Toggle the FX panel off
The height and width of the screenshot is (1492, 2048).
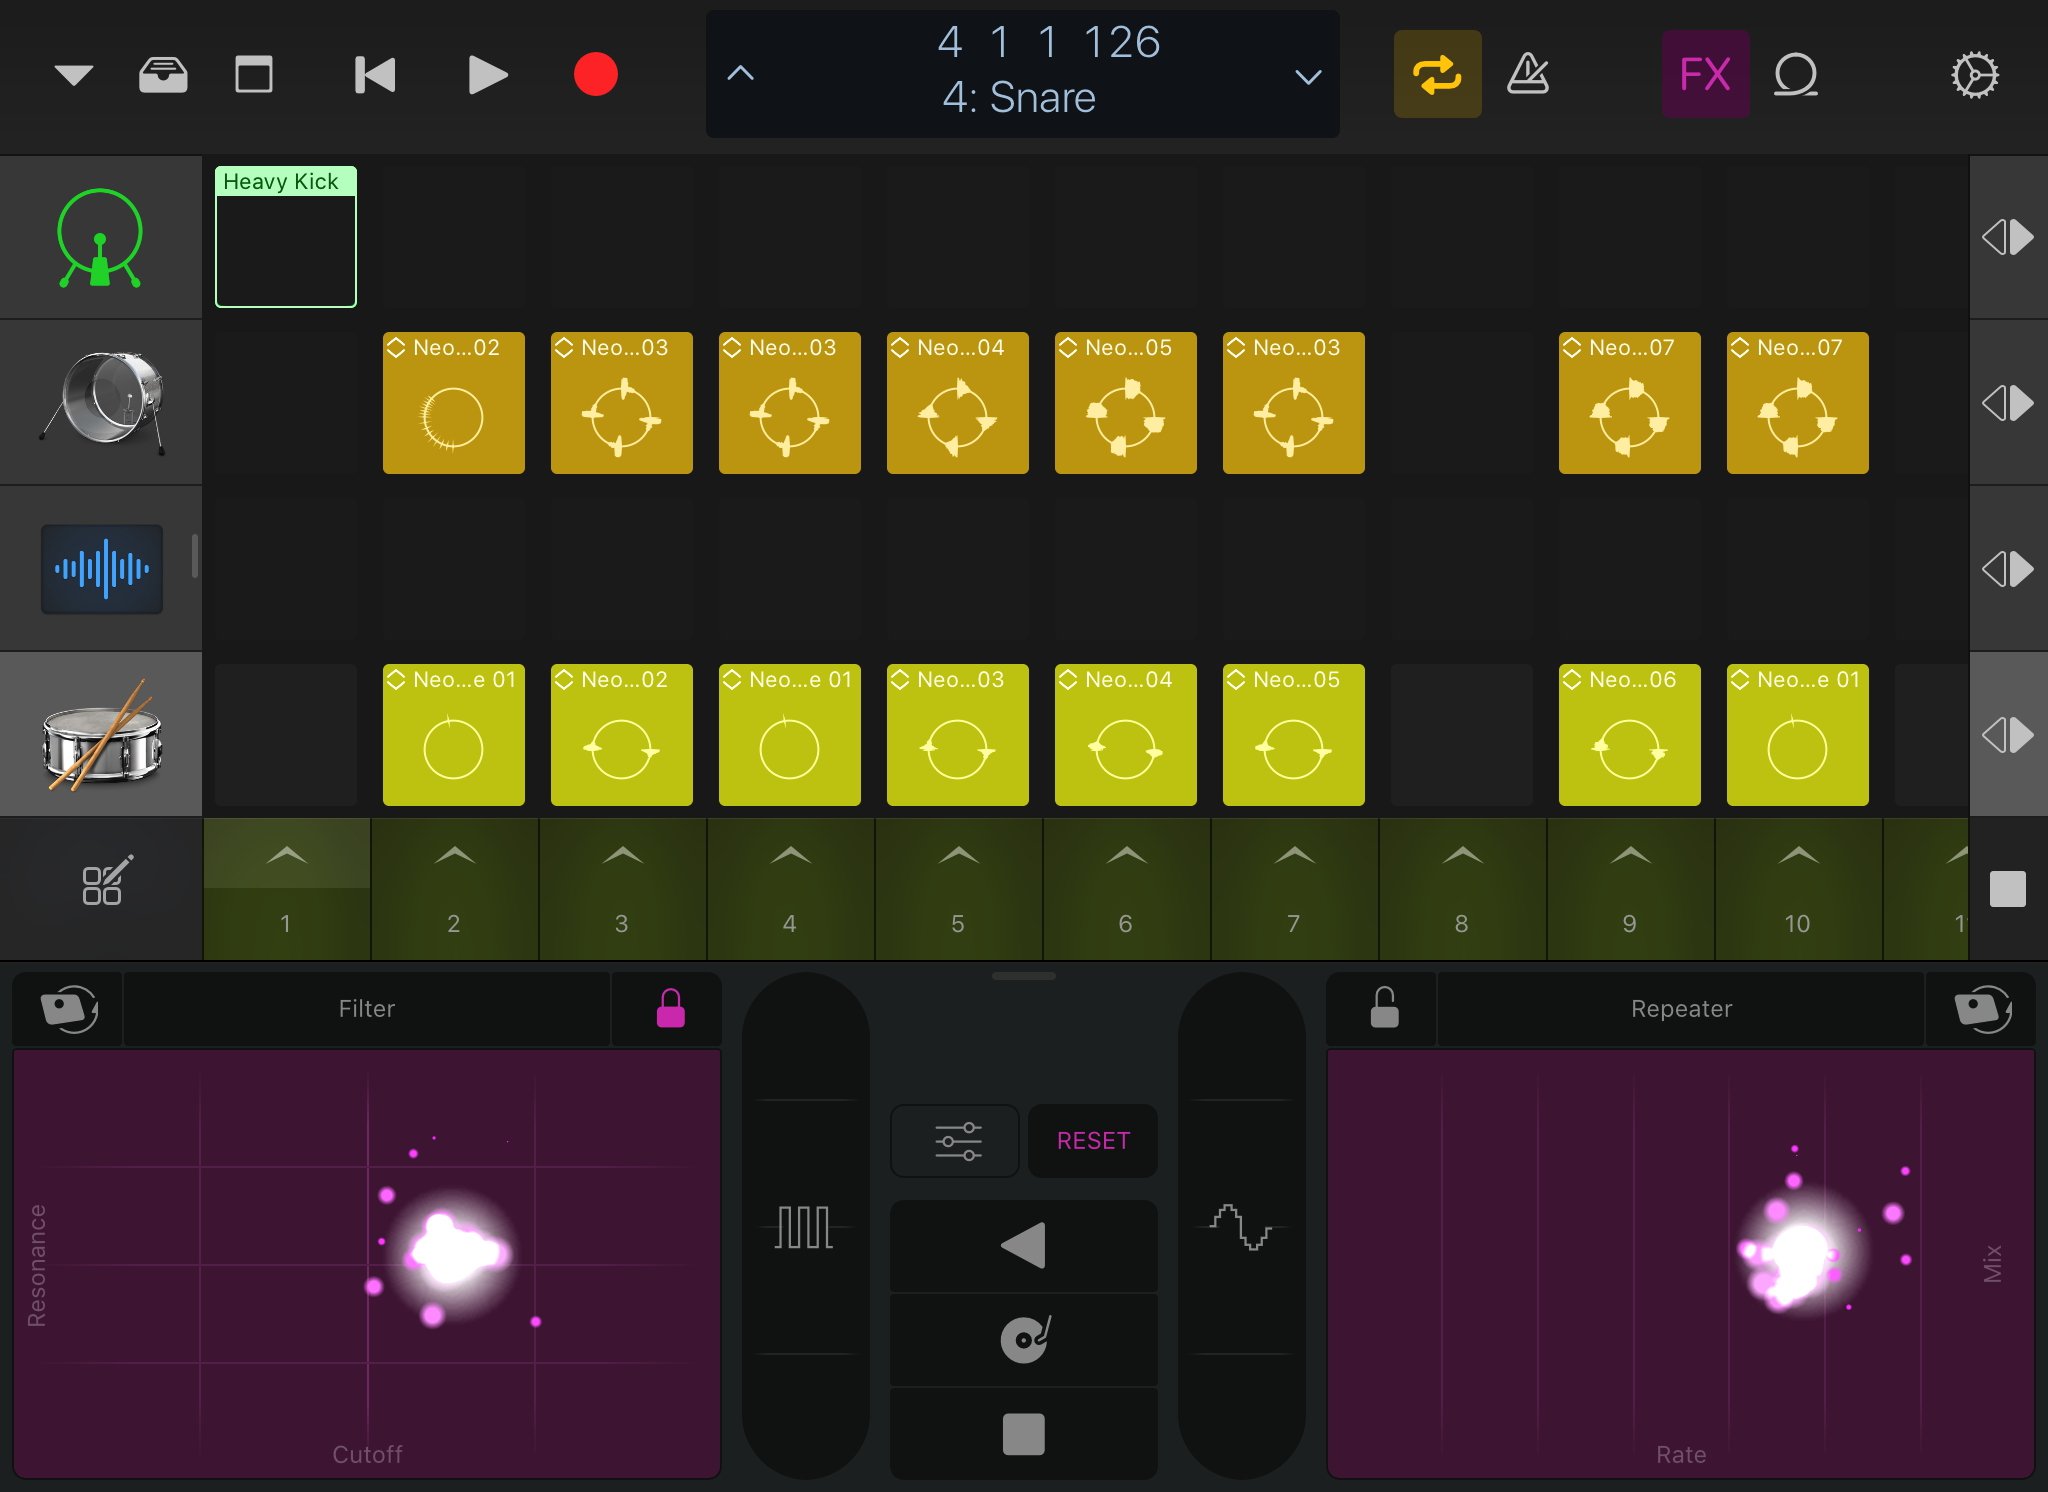tap(1705, 75)
